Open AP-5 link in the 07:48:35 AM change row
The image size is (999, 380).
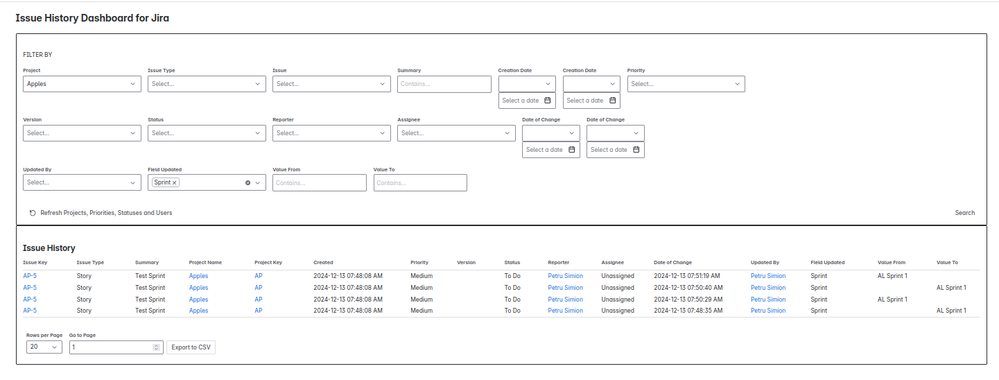(29, 311)
